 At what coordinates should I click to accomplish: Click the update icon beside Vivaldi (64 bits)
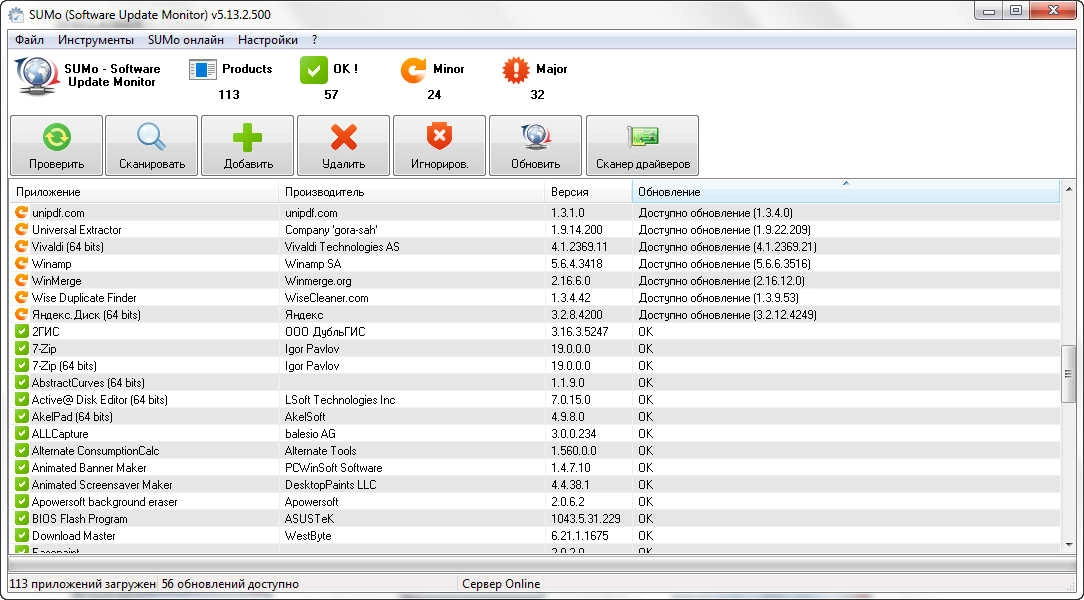pos(21,246)
